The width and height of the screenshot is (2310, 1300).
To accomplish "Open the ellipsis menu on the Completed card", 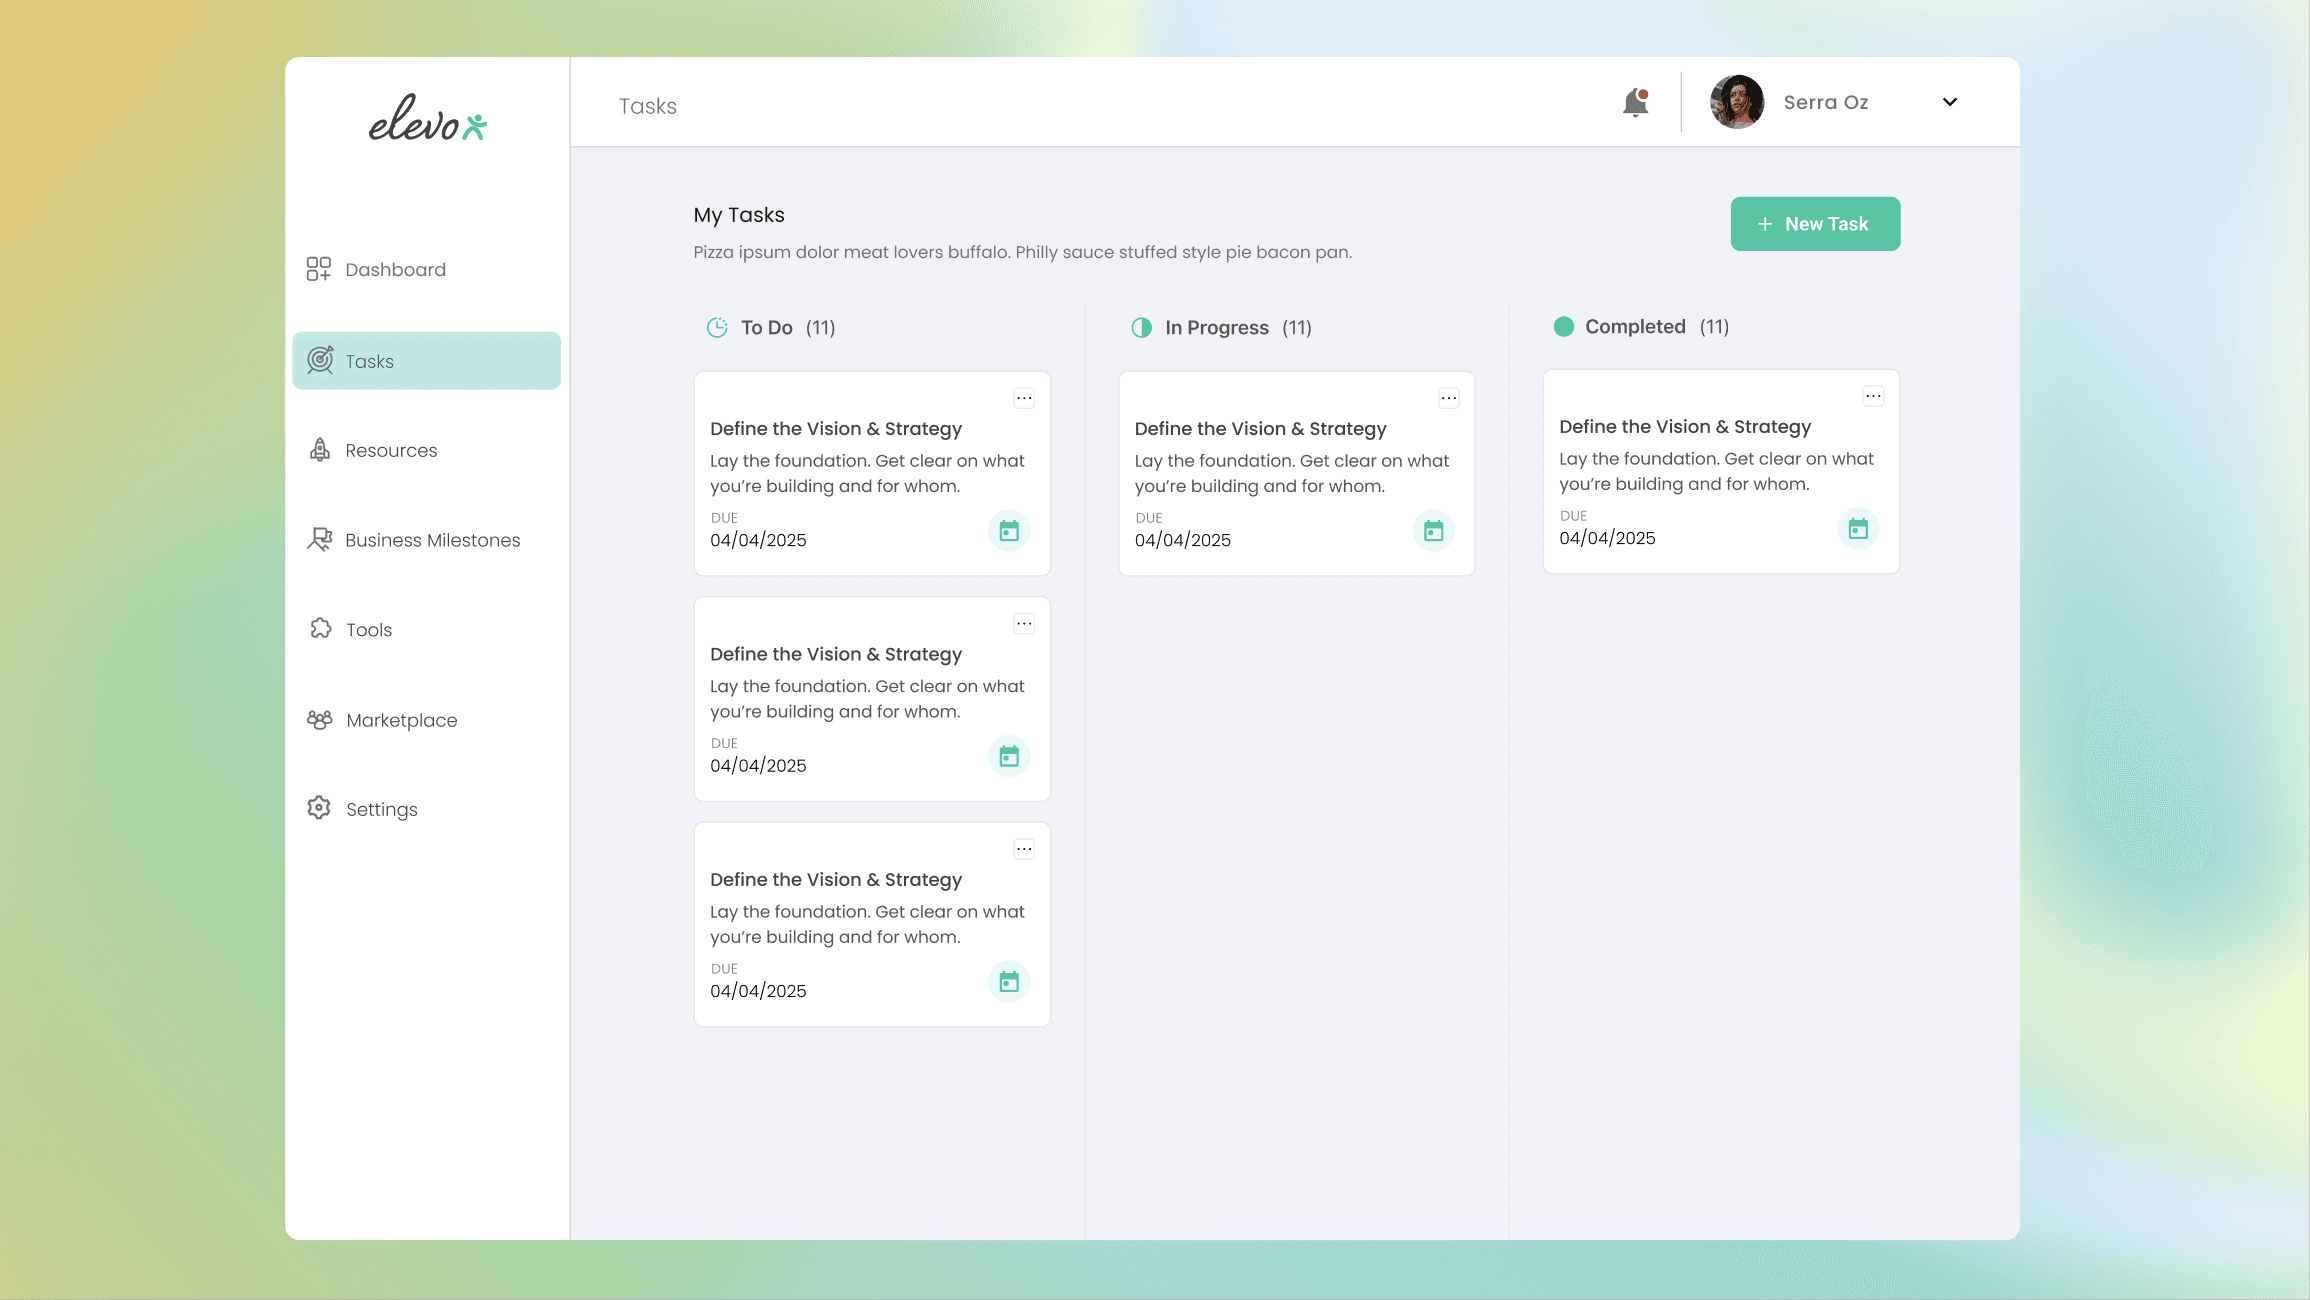I will (x=1873, y=395).
